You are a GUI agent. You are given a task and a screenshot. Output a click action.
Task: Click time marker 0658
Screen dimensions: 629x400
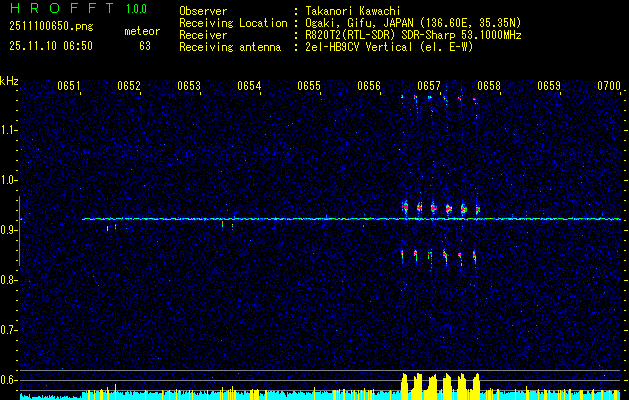[489, 85]
